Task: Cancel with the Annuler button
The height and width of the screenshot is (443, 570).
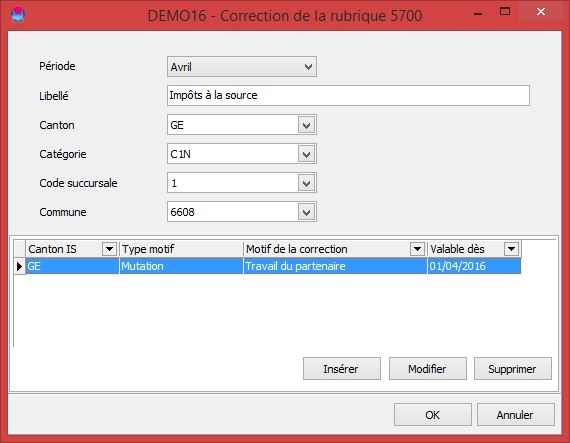Action: click(x=515, y=415)
